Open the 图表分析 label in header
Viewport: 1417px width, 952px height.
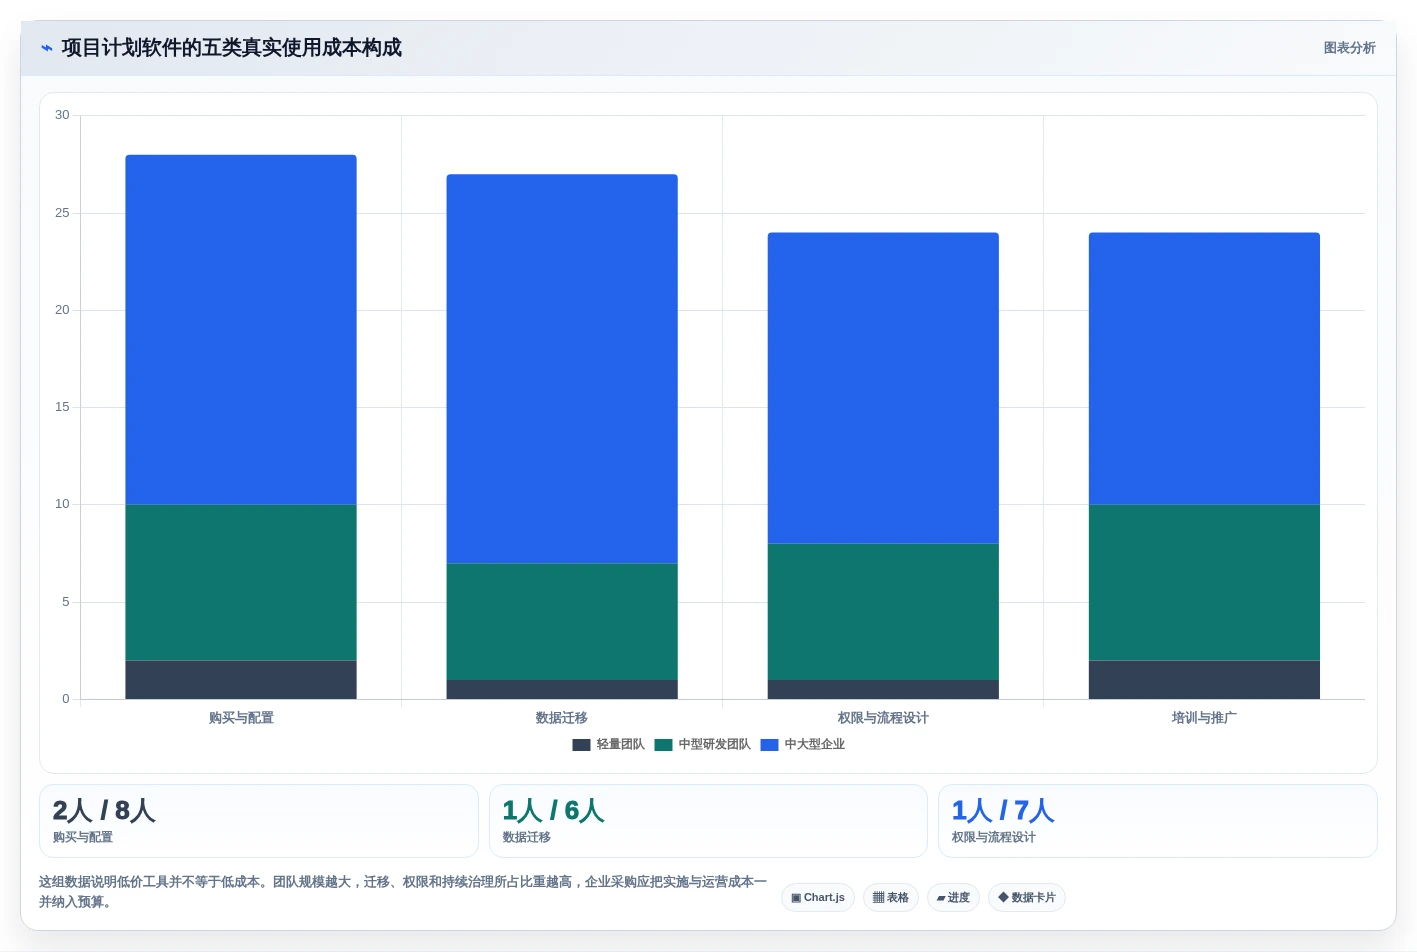[1349, 48]
